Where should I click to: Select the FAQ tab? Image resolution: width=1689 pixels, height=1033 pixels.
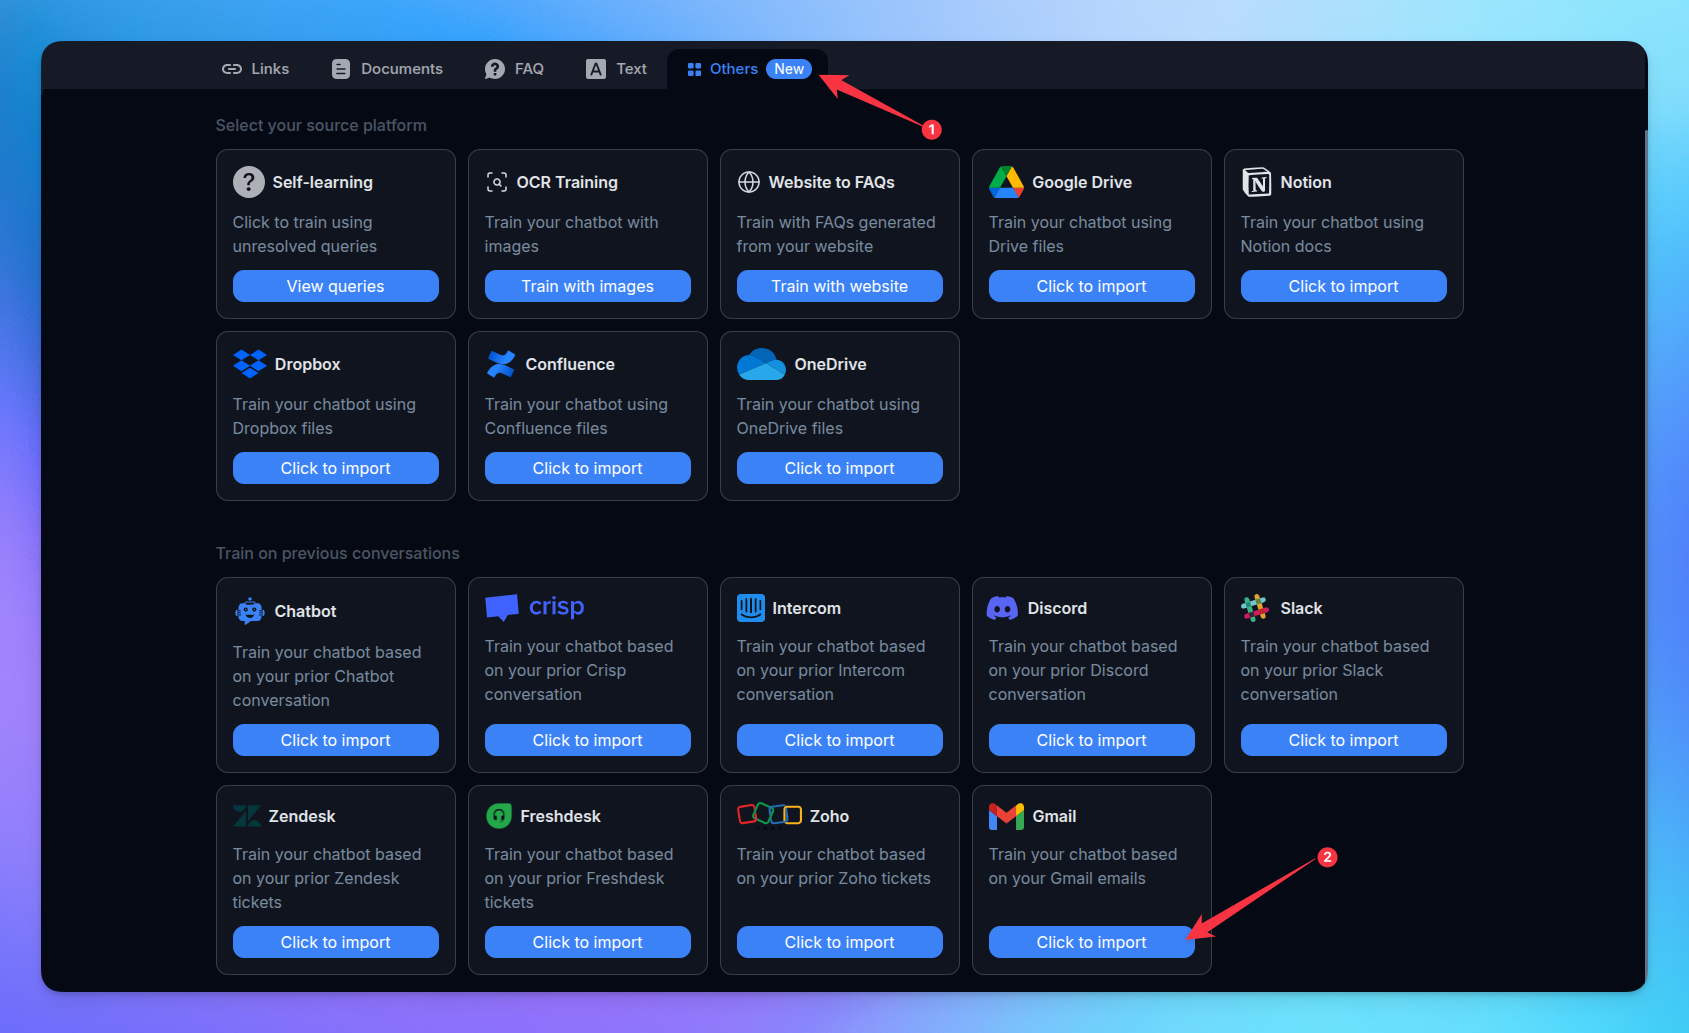(x=515, y=69)
